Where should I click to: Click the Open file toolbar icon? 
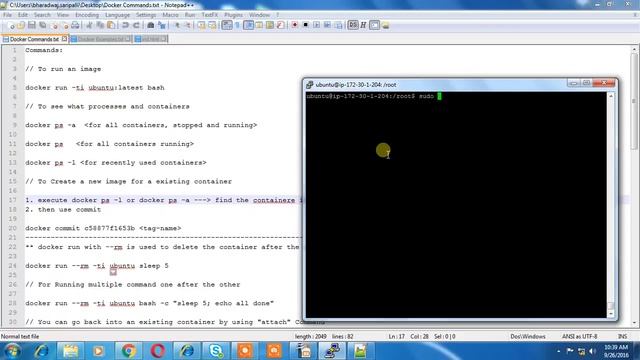[x=21, y=25]
